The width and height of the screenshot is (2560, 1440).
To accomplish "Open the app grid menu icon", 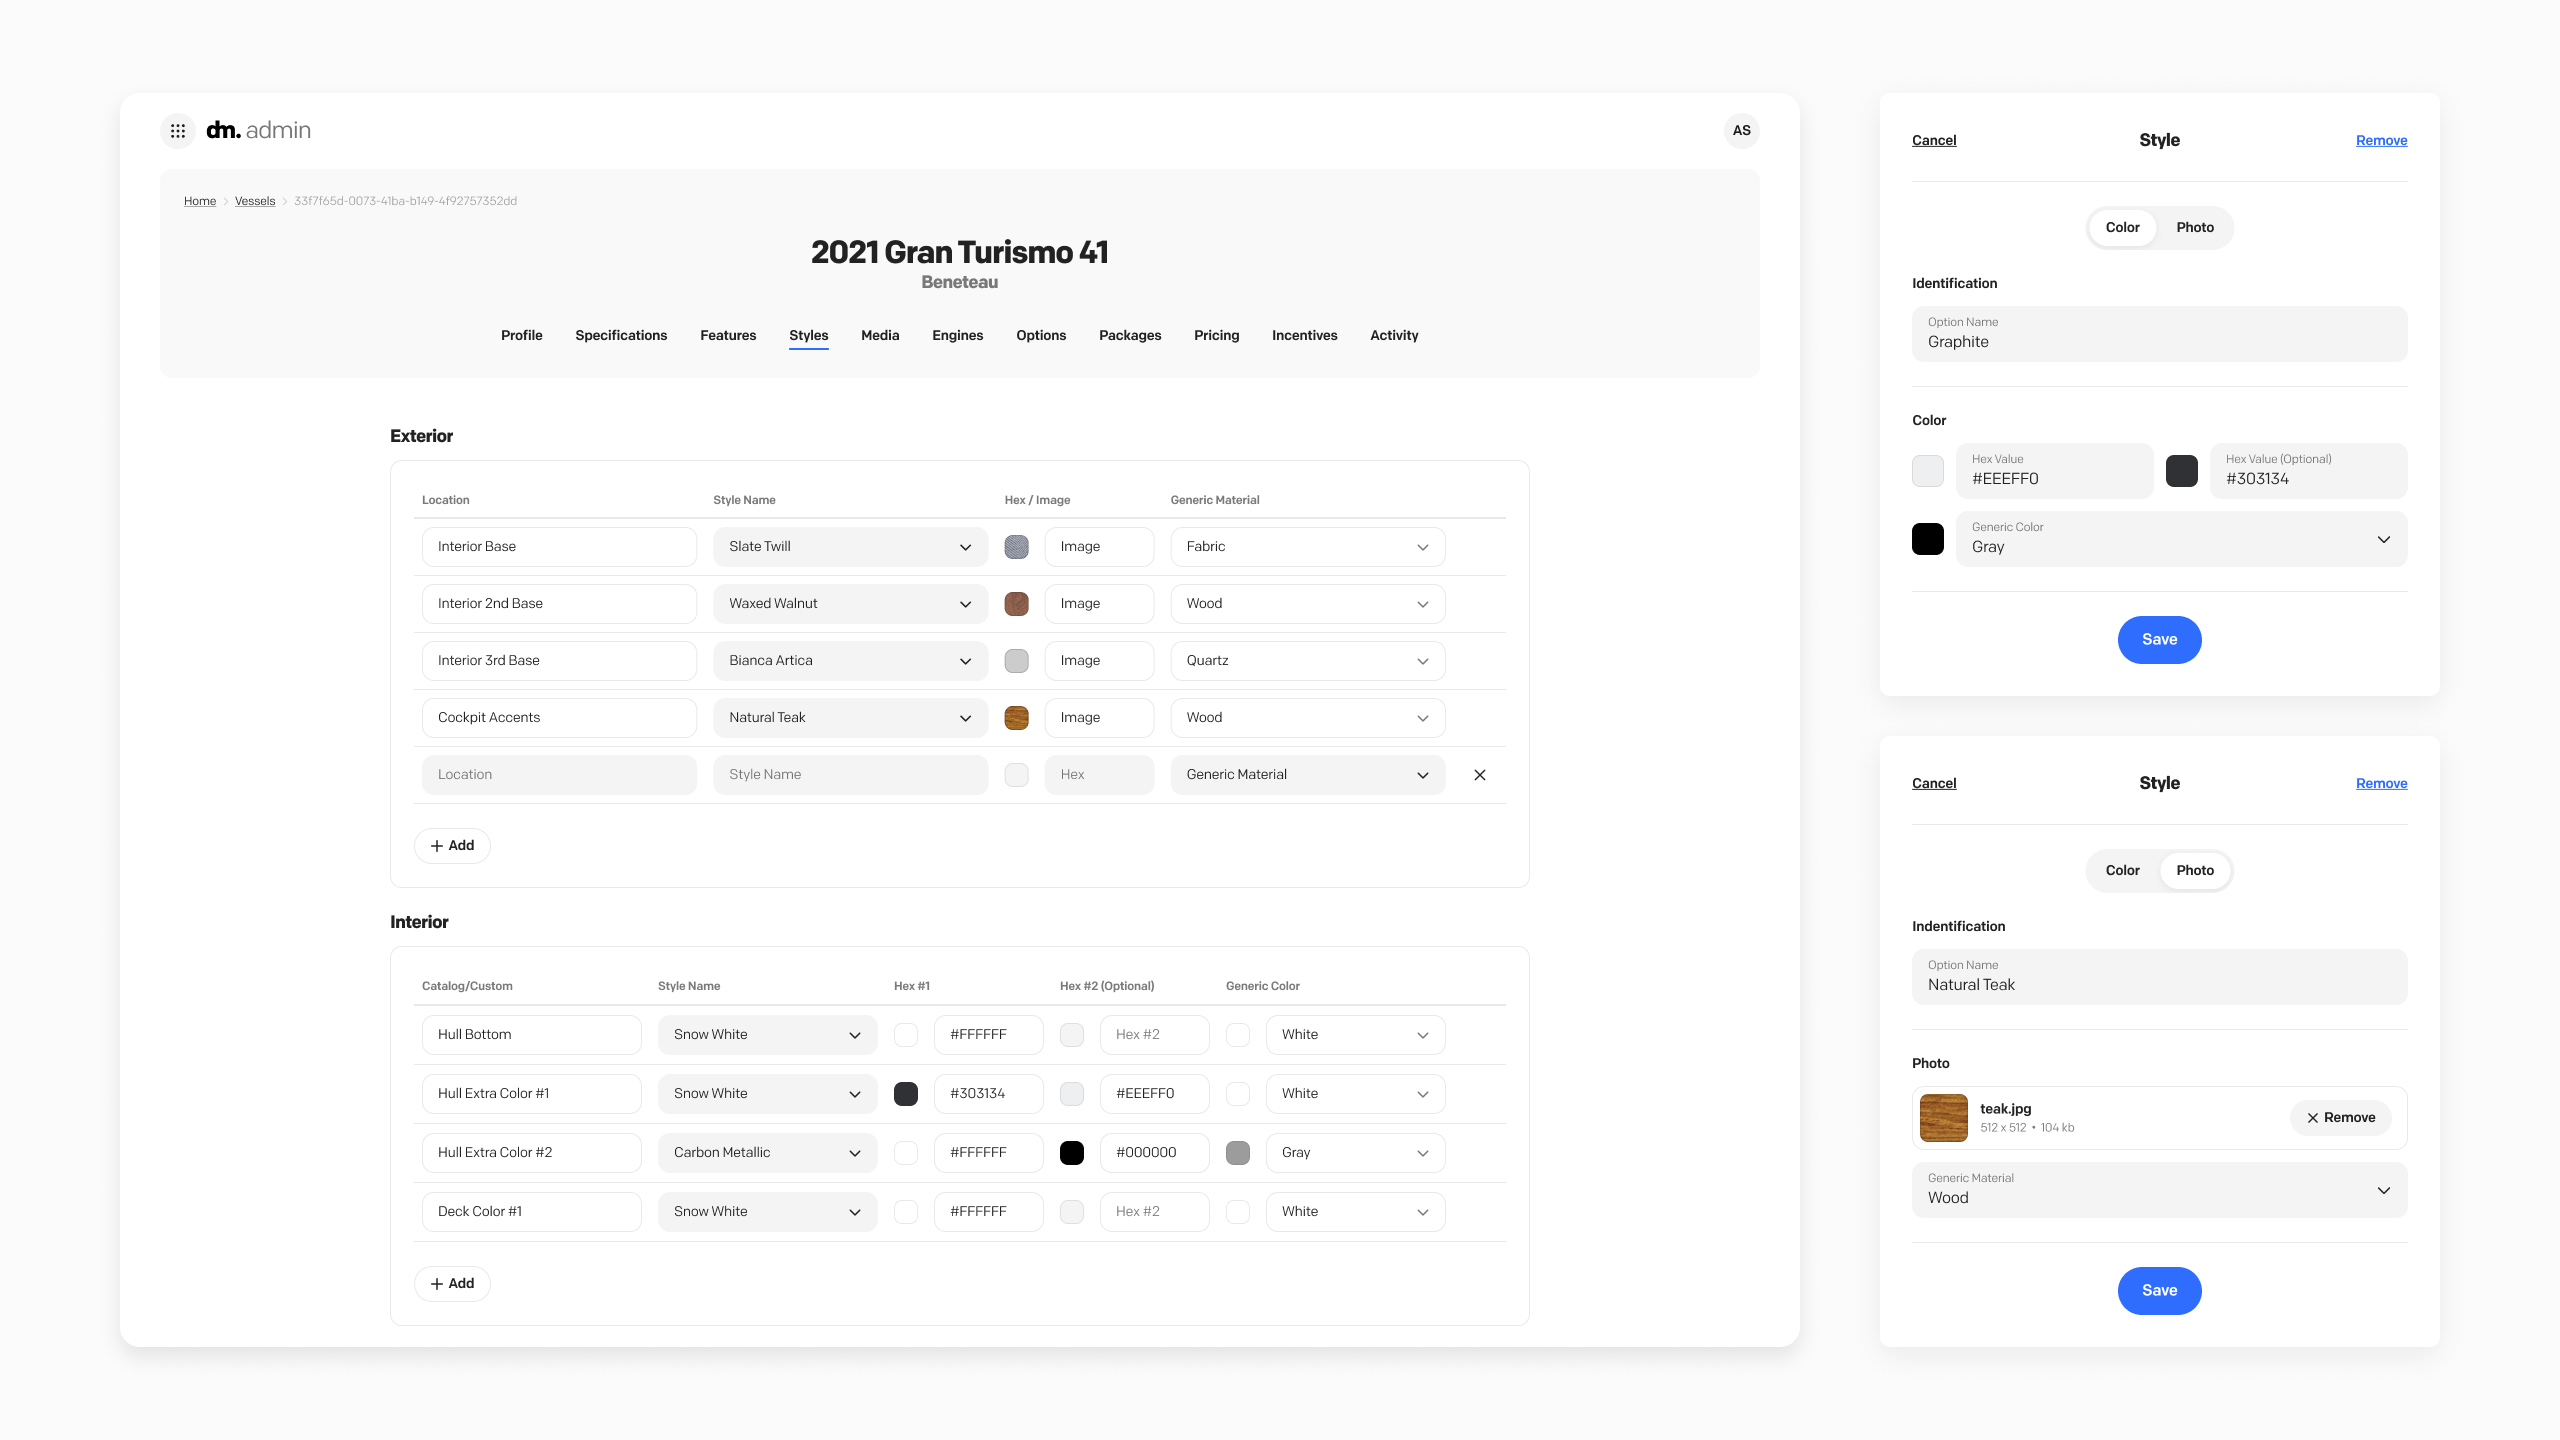I will (178, 131).
